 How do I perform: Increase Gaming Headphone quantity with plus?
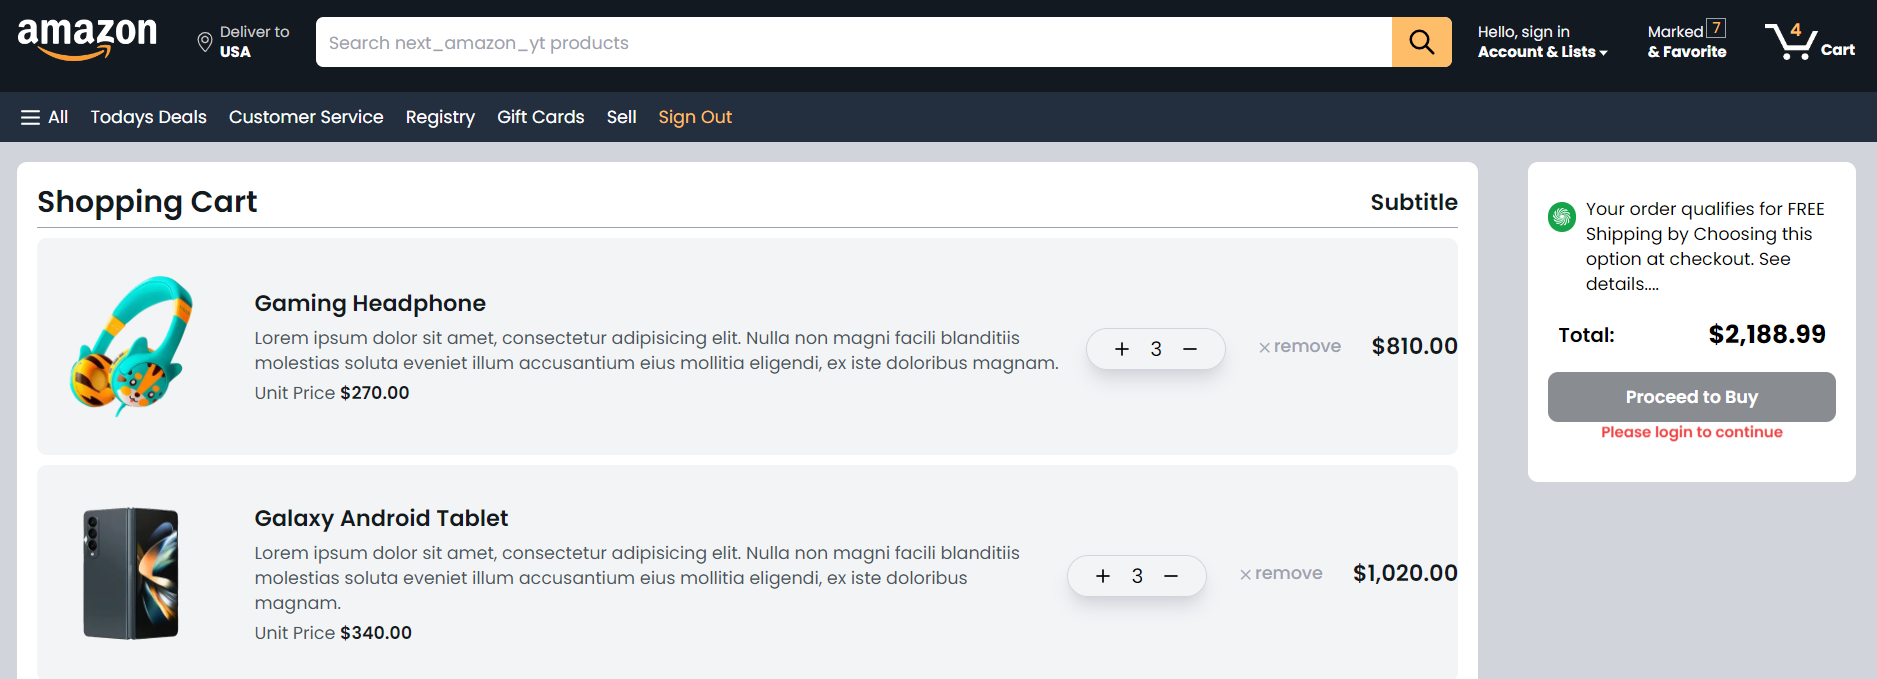(x=1122, y=349)
